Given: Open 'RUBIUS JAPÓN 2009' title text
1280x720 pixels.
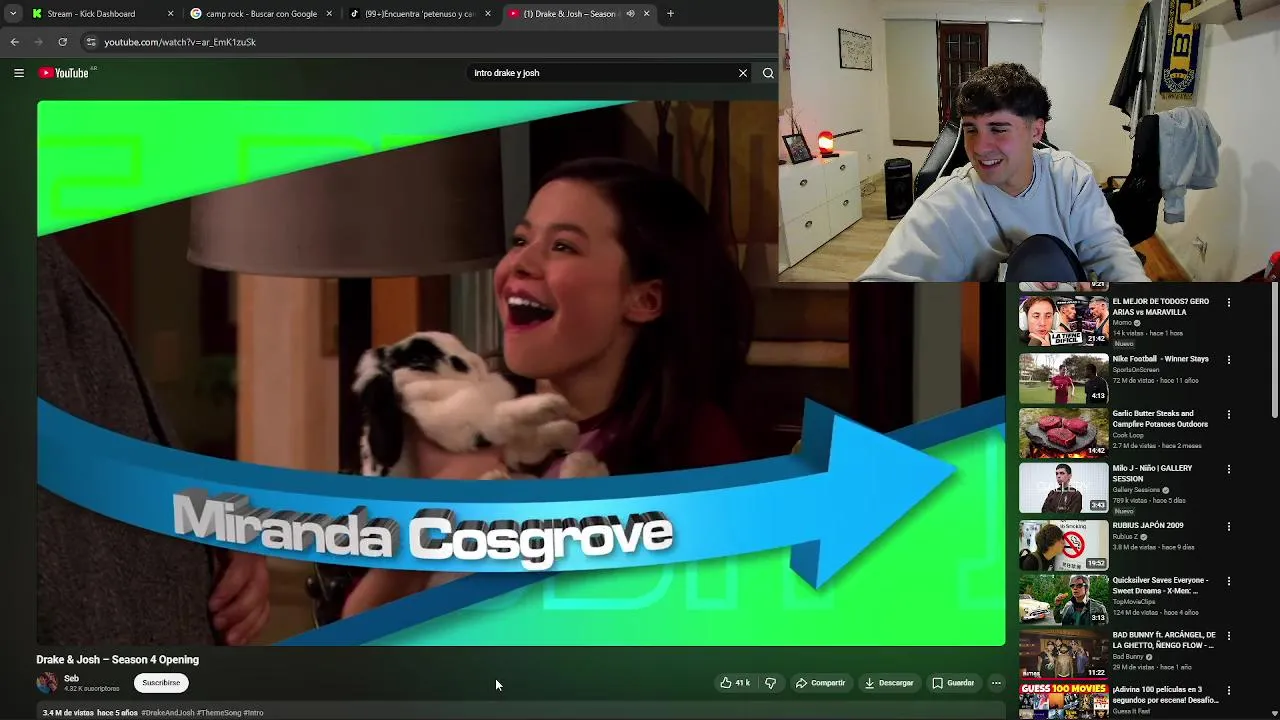Looking at the screenshot, I should (1148, 525).
